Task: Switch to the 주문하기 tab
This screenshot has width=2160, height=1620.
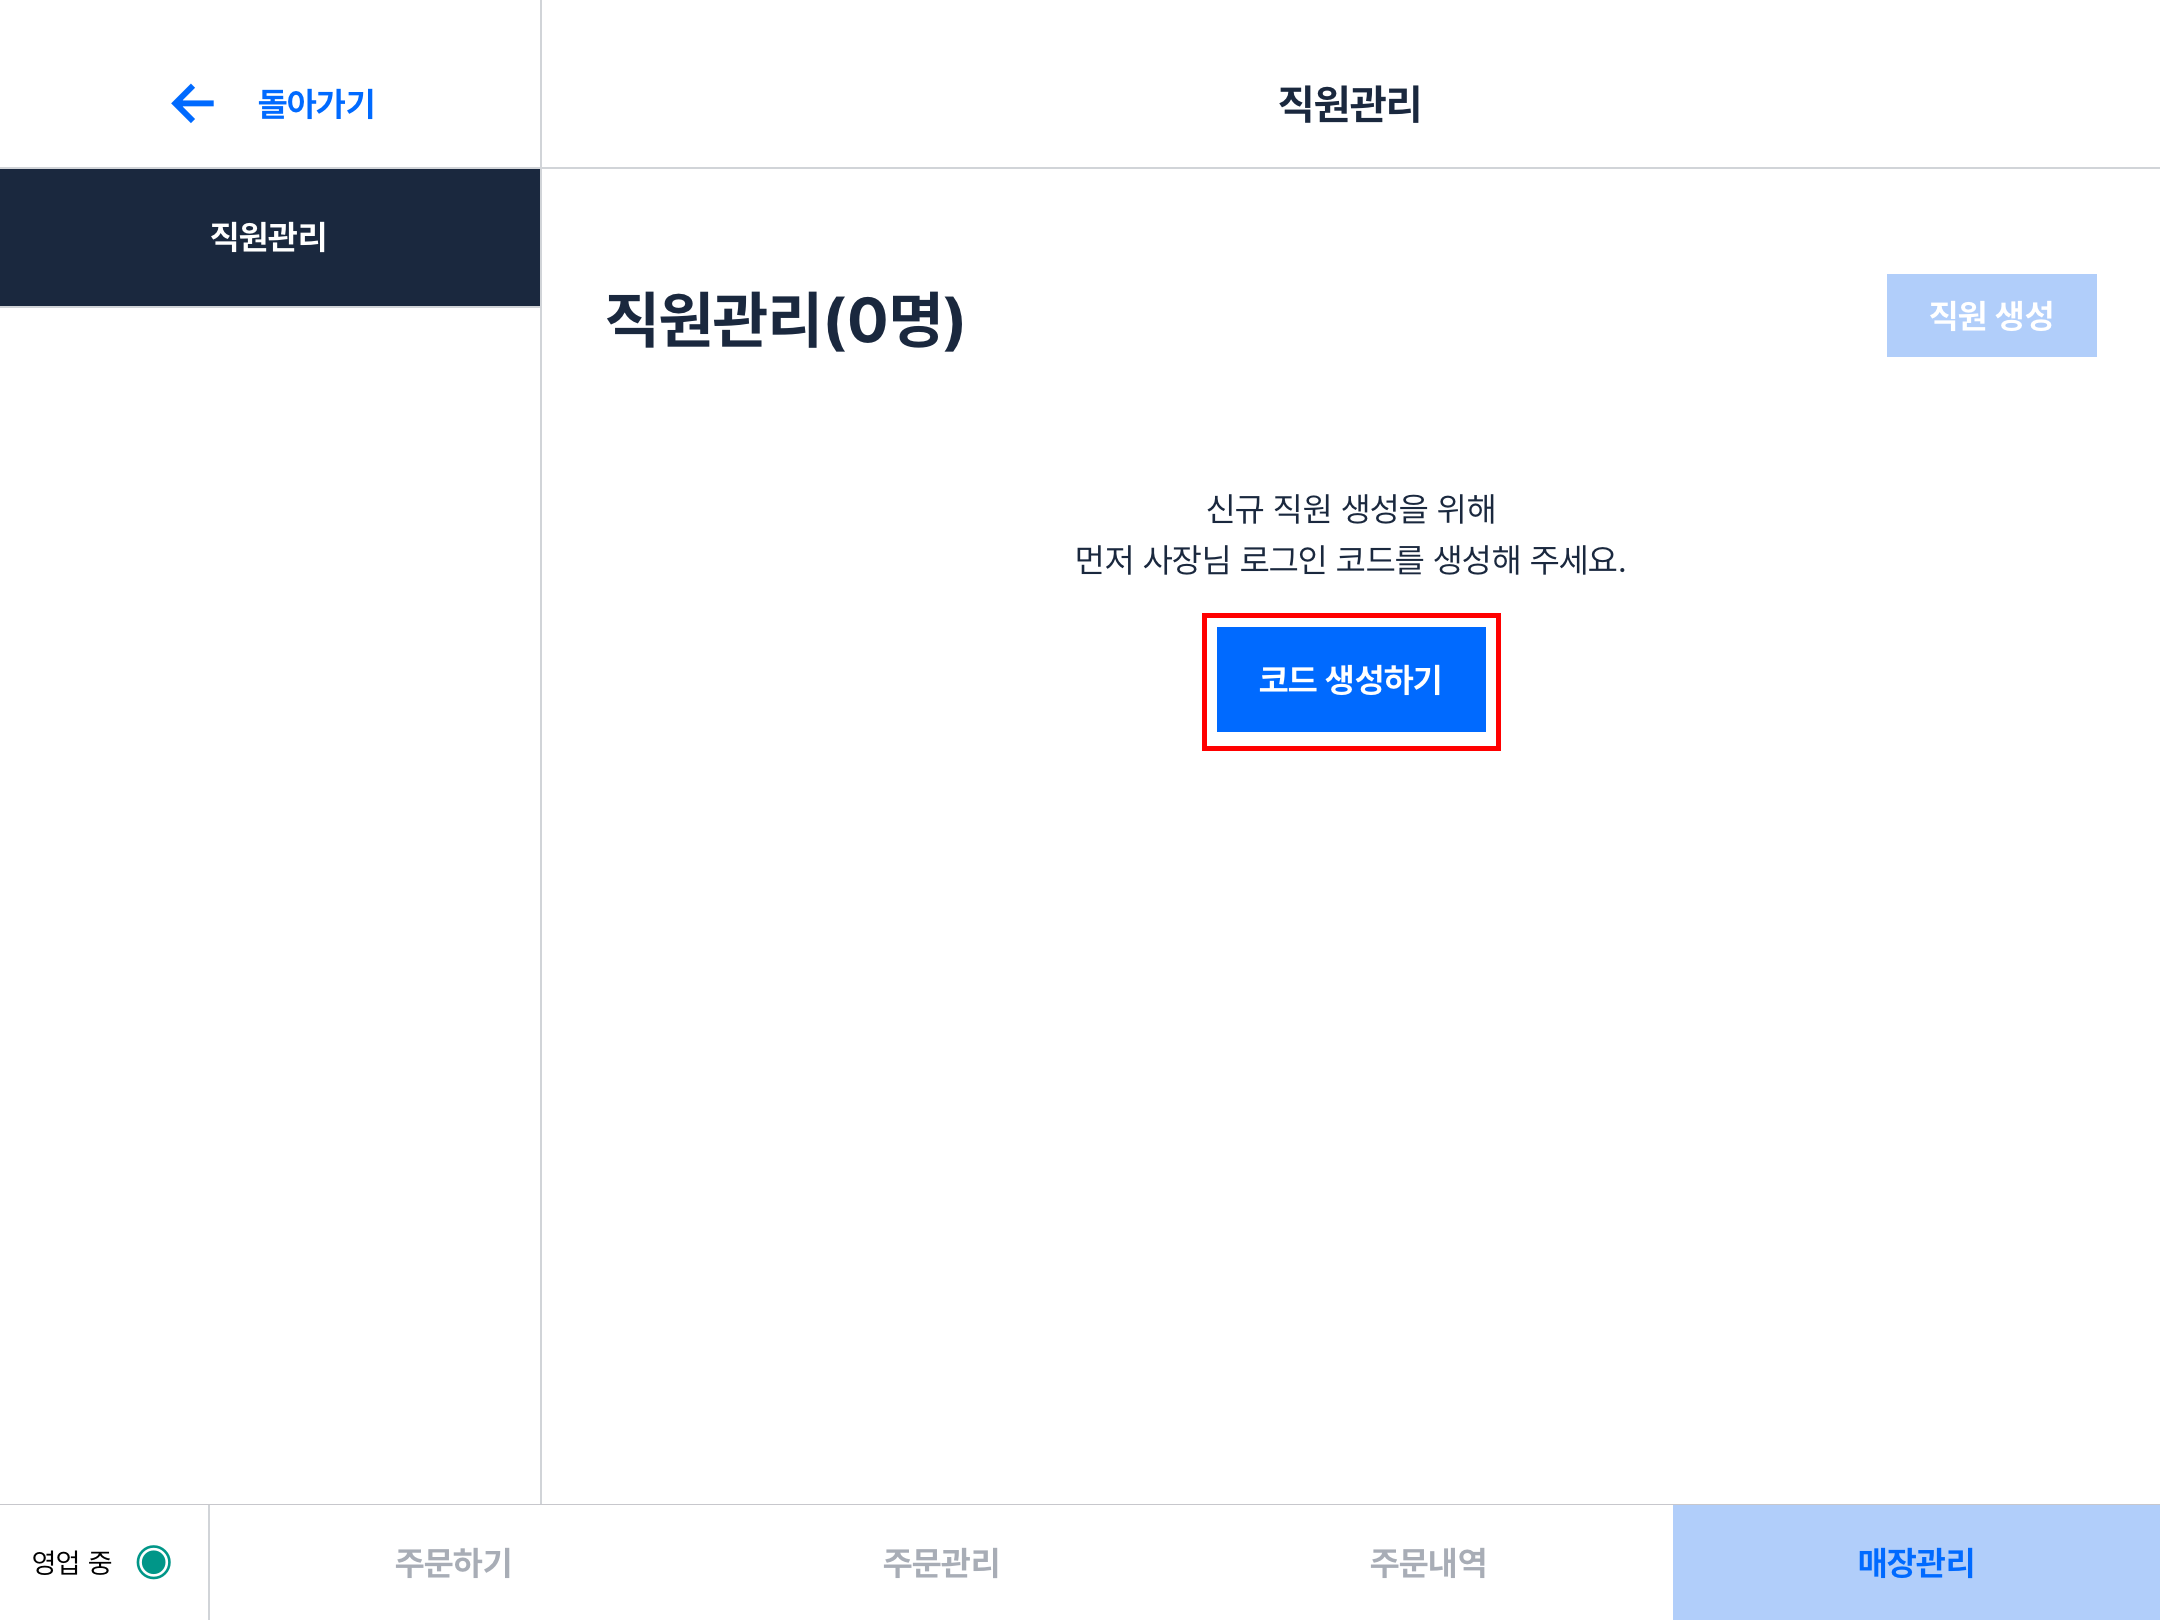Action: (453, 1562)
